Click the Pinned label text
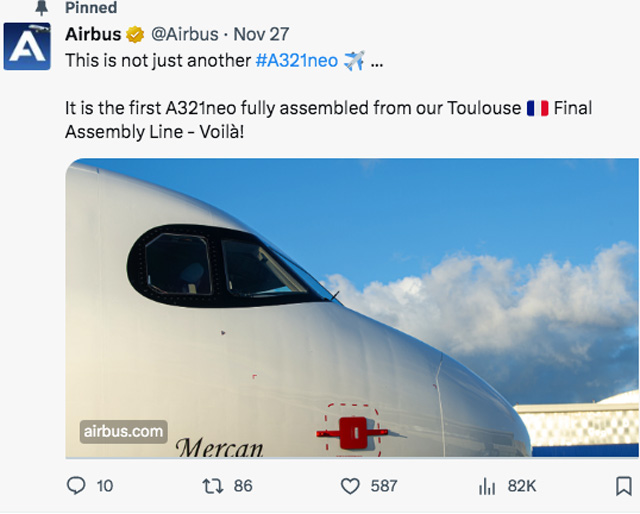Image resolution: width=640 pixels, height=514 pixels. pyautogui.click(x=90, y=7)
